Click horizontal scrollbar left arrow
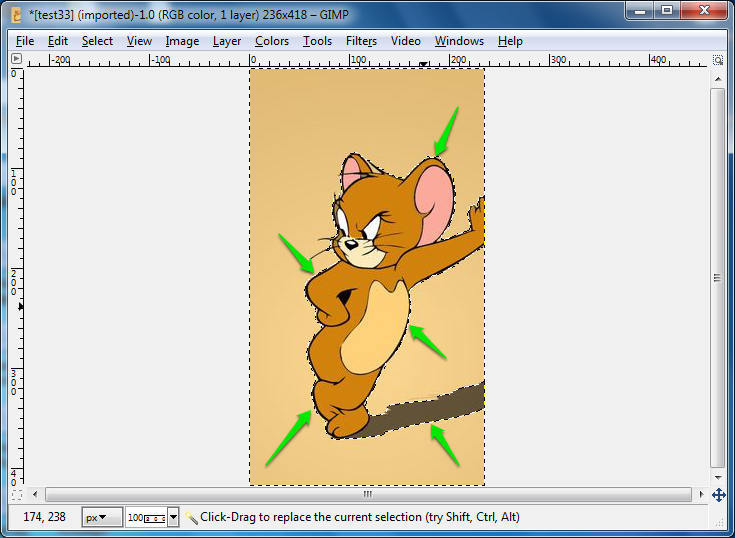The image size is (735, 538). point(35,494)
